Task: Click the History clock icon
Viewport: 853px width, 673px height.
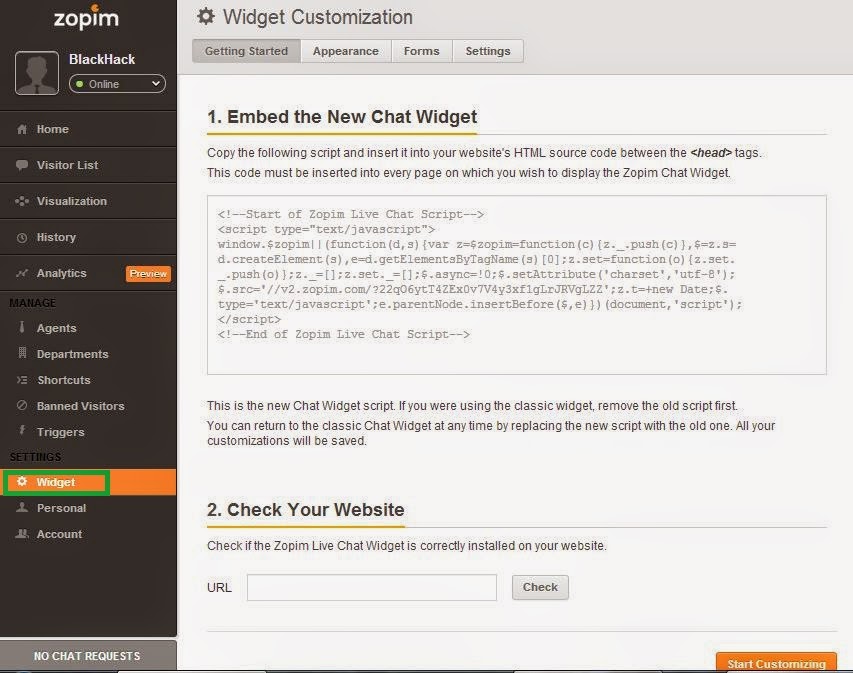Action: (22, 238)
